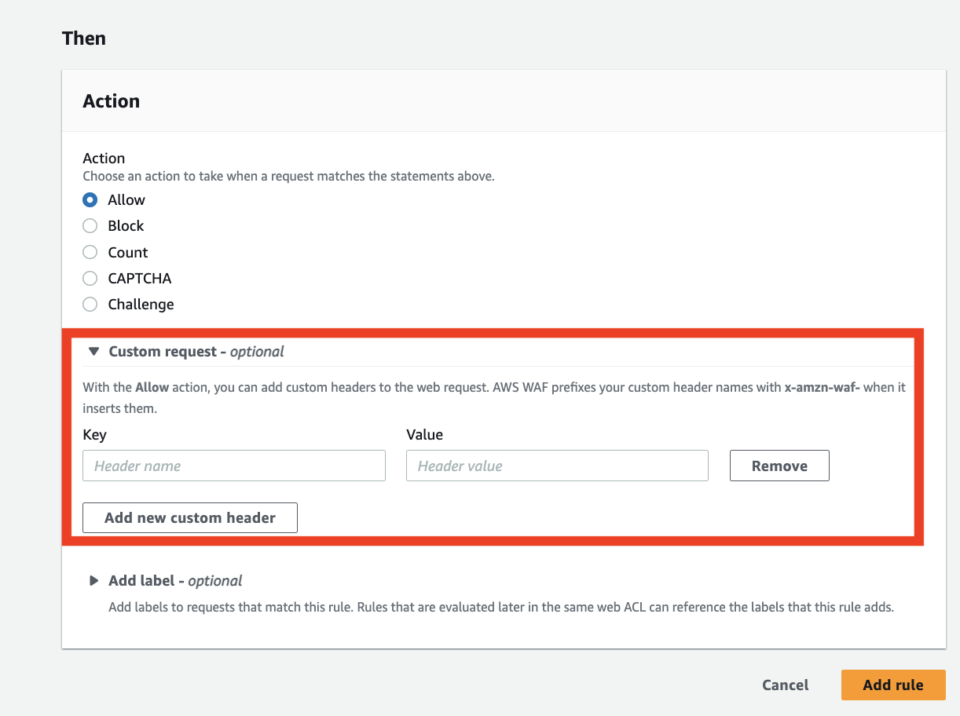This screenshot has height=716, width=960.
Task: Select the Count action
Action: coord(89,251)
